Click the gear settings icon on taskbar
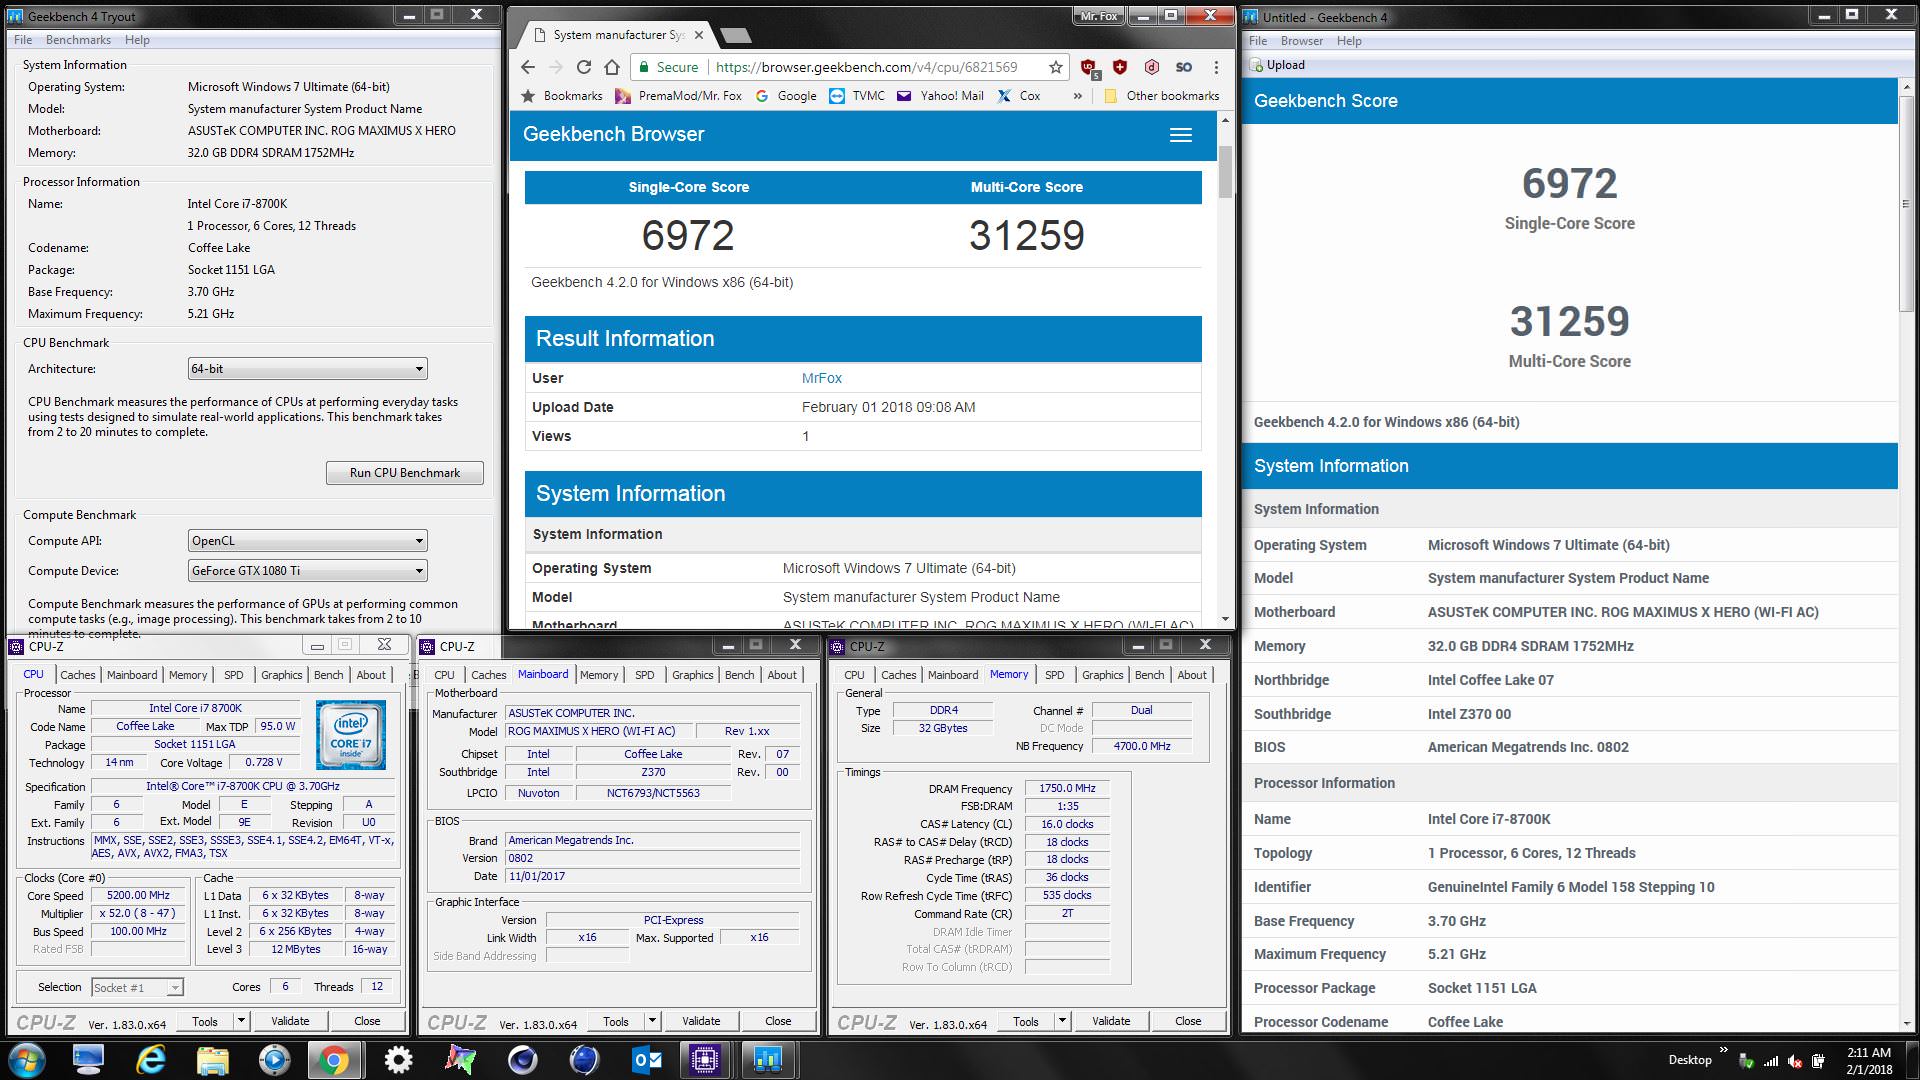 [398, 1059]
